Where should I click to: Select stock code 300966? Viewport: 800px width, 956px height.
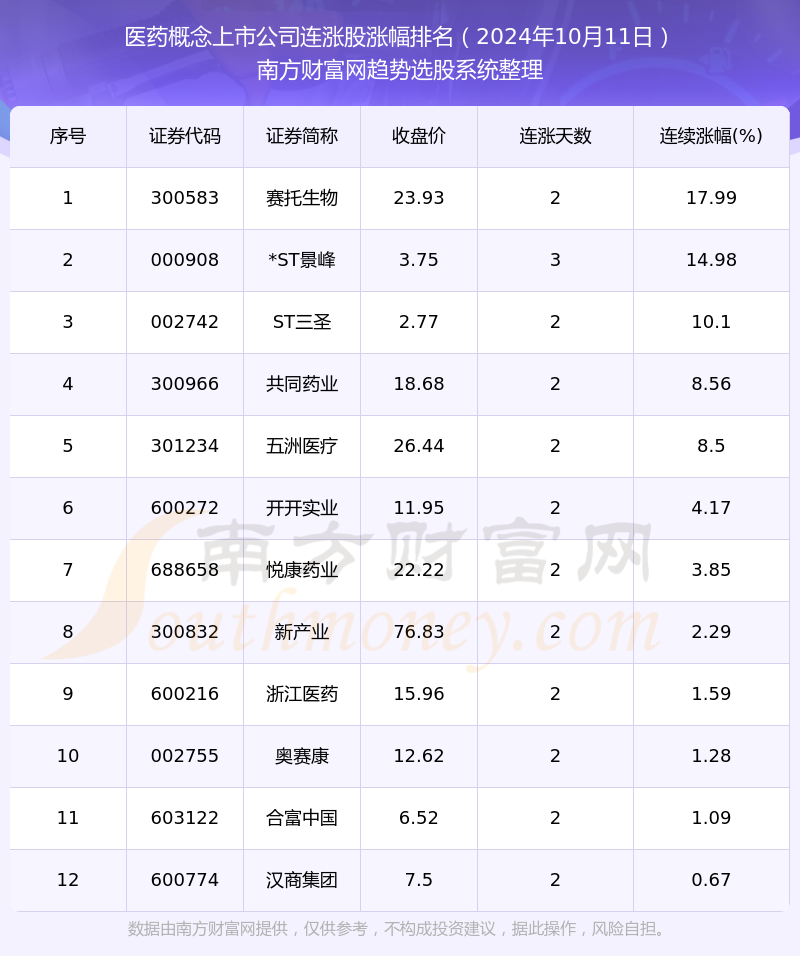[185, 384]
